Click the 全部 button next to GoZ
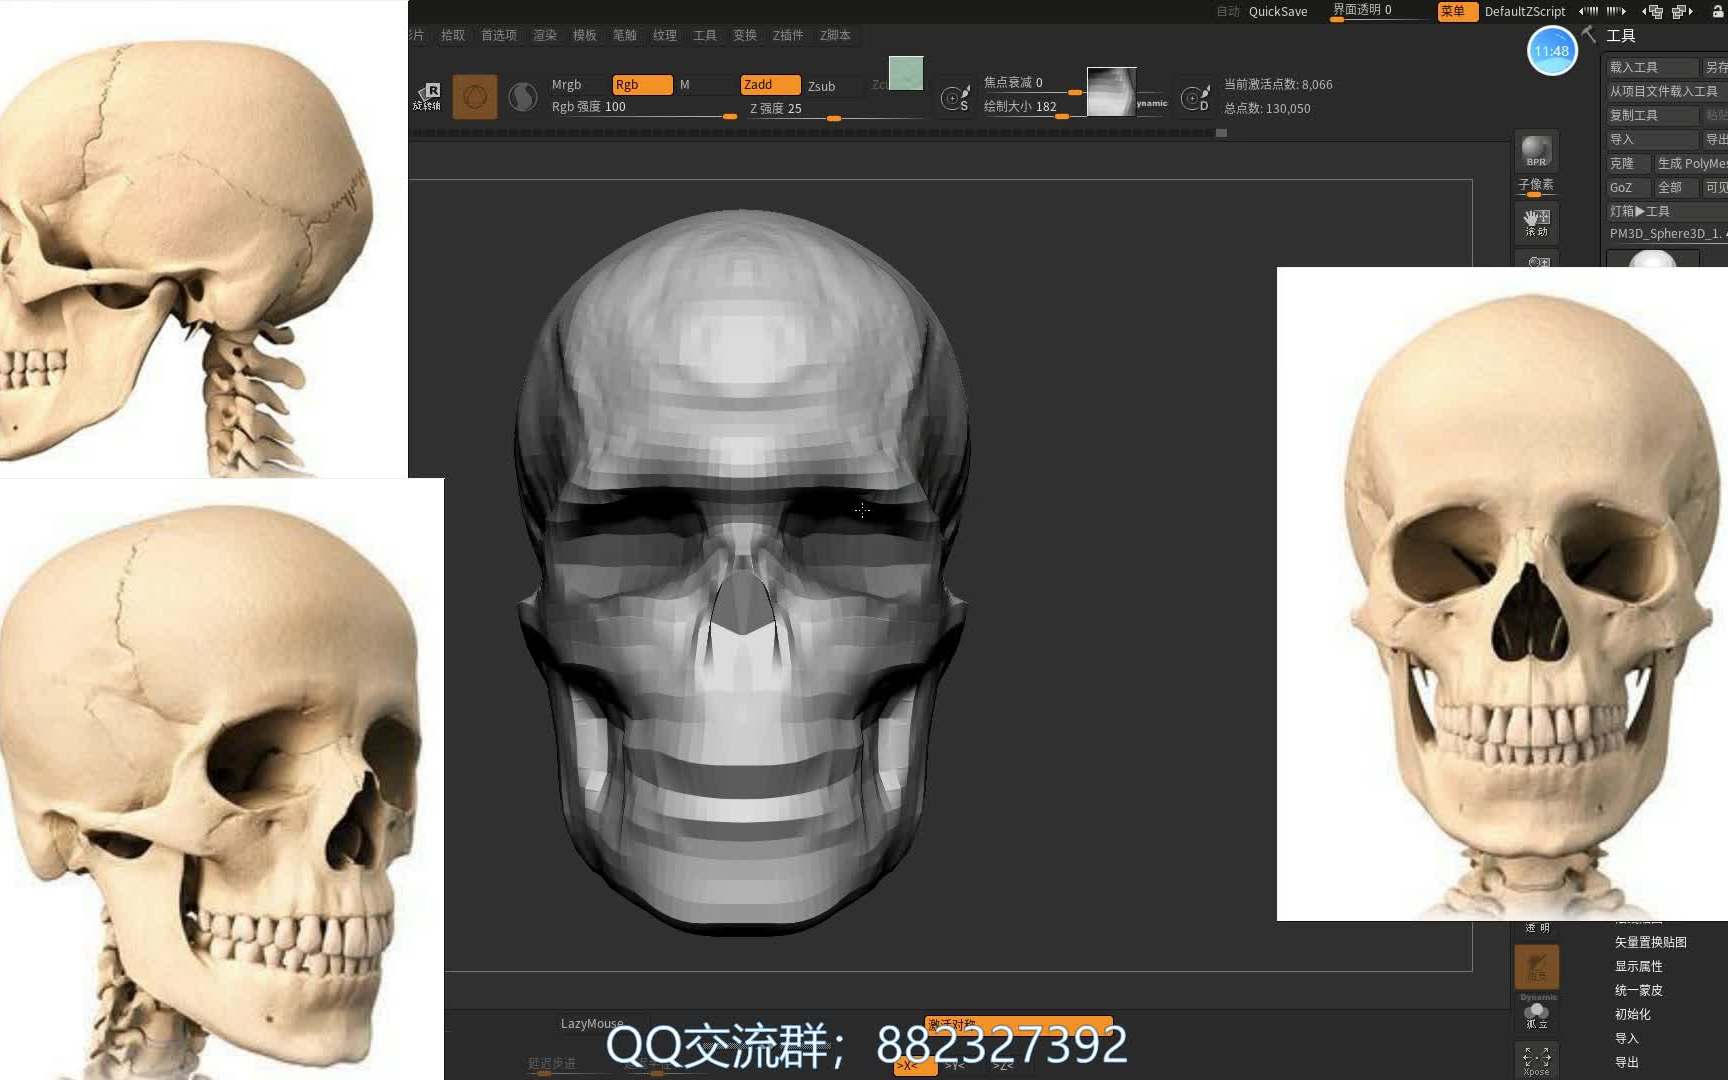1728x1080 pixels. coord(1676,187)
